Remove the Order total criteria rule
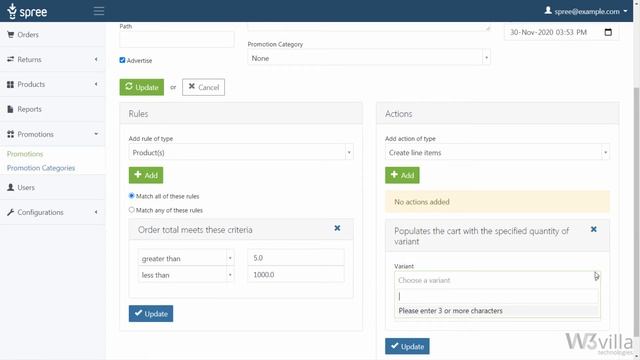 [x=337, y=228]
